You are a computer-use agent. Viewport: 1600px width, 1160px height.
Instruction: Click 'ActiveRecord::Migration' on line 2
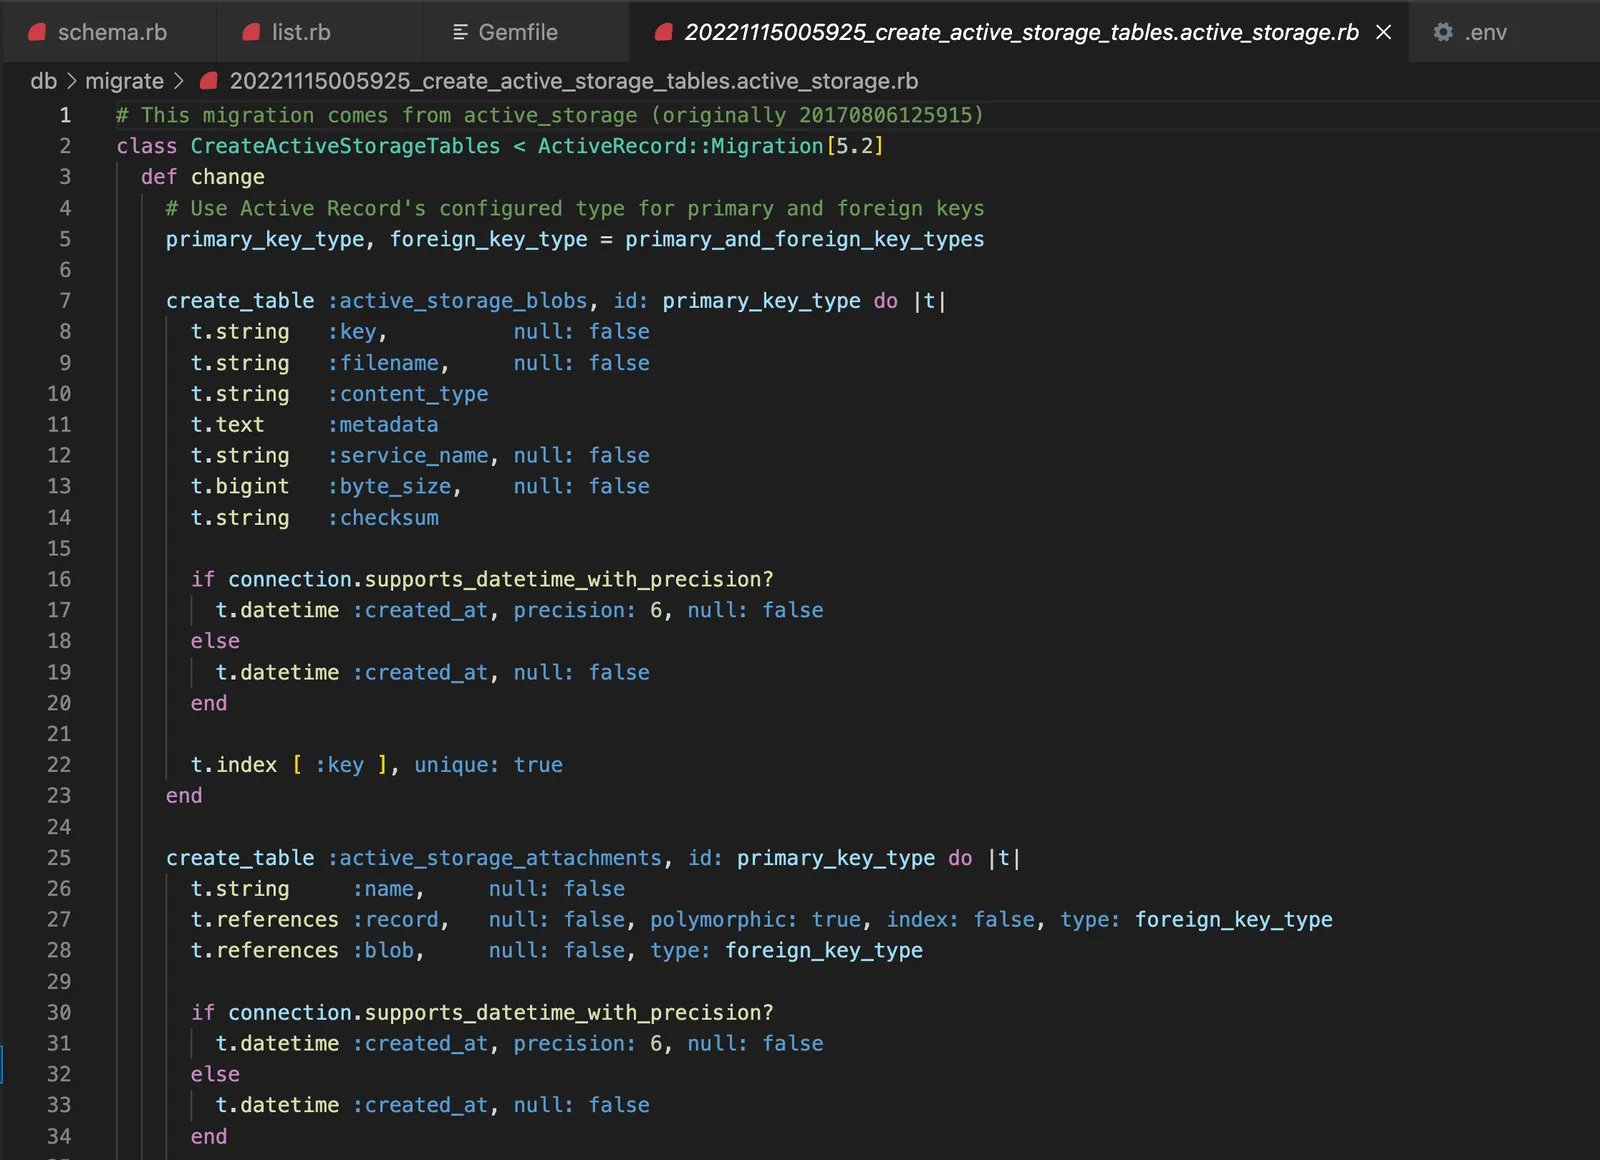680,146
